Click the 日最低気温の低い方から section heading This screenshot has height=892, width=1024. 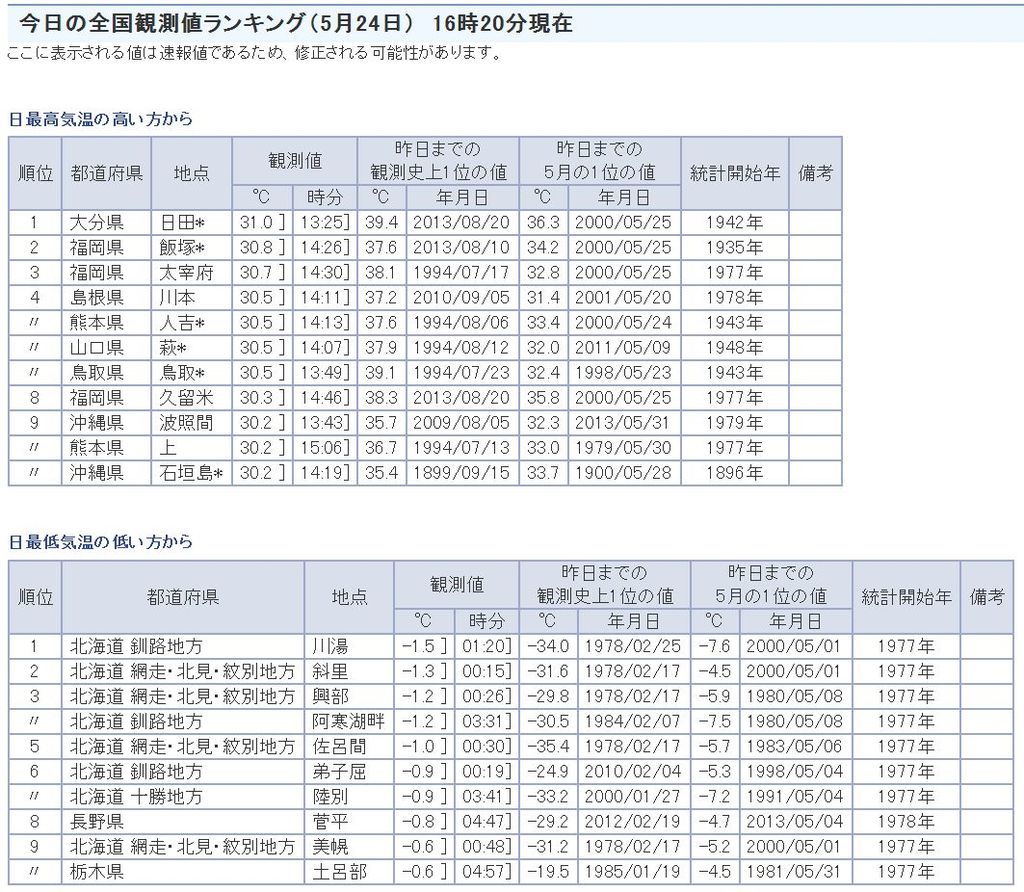[x=100, y=543]
